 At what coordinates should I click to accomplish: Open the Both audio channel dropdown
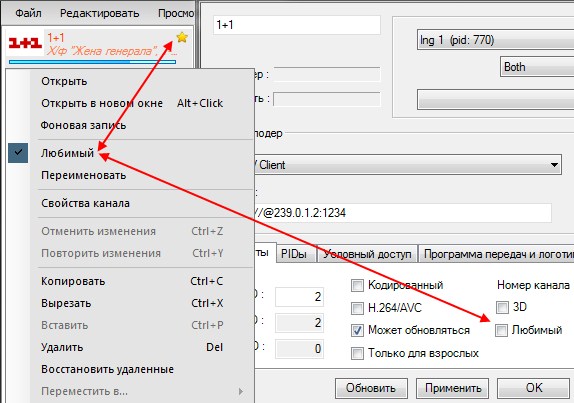point(537,67)
